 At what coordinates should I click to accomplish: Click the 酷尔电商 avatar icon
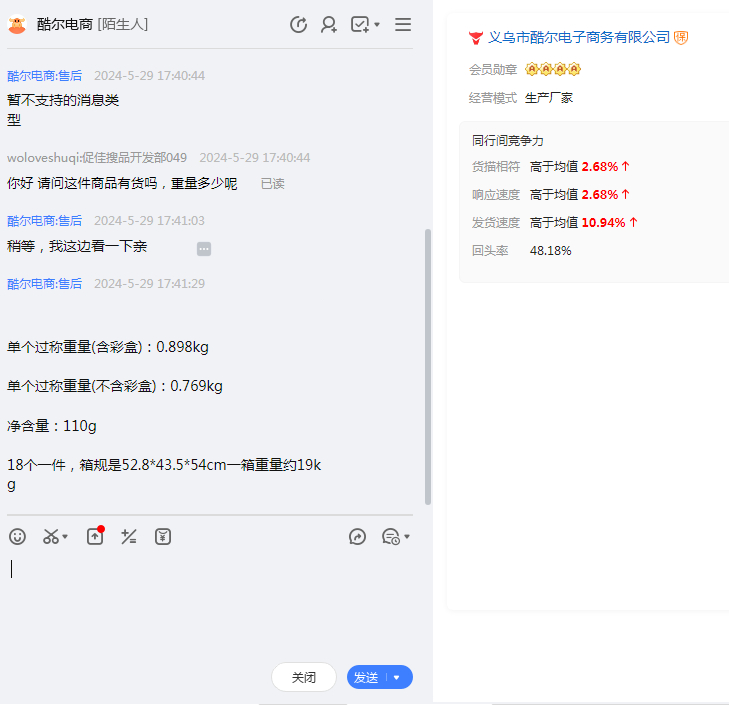click(x=17, y=24)
